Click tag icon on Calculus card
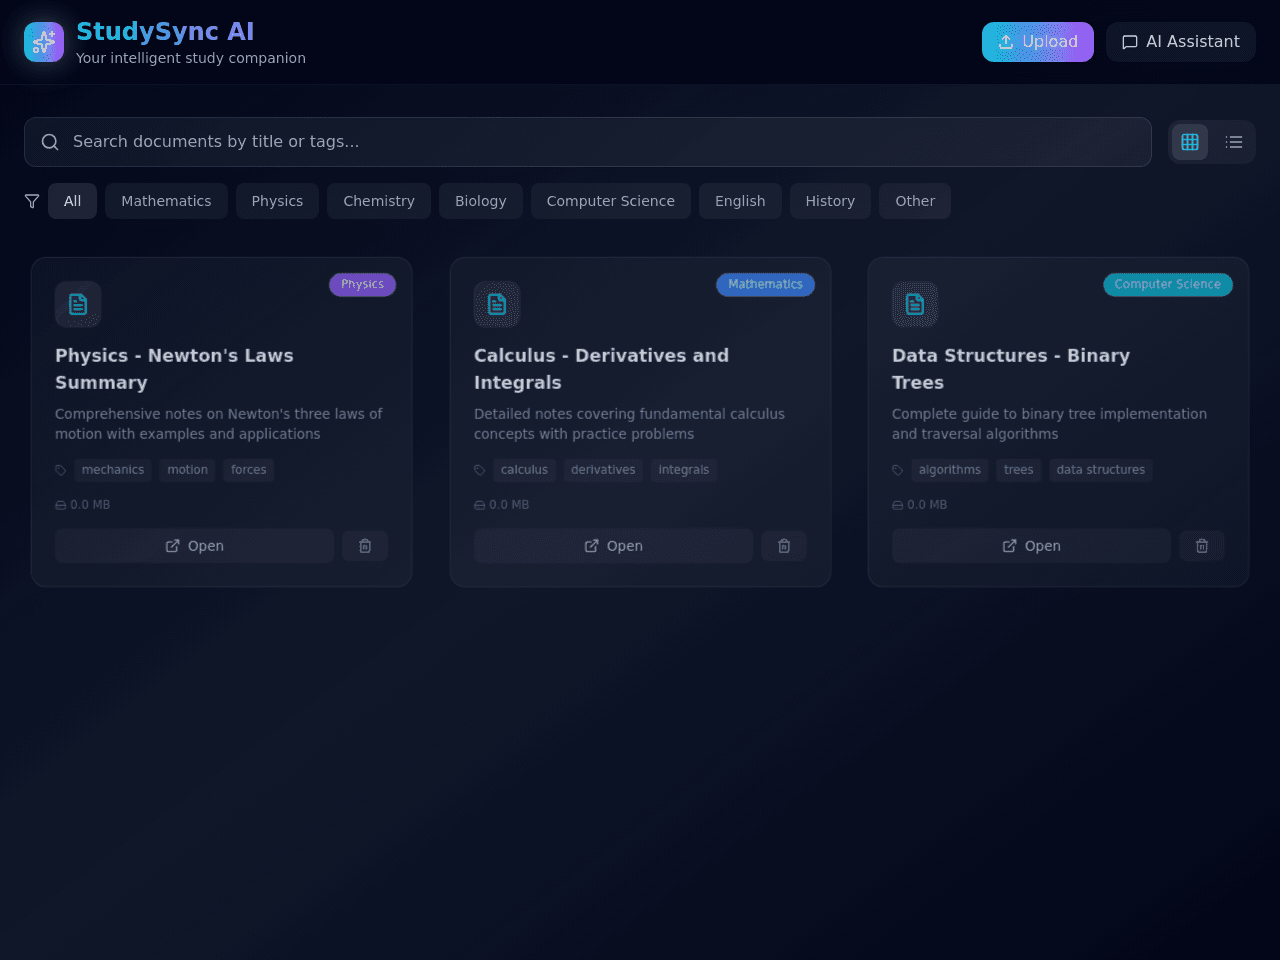 480,470
